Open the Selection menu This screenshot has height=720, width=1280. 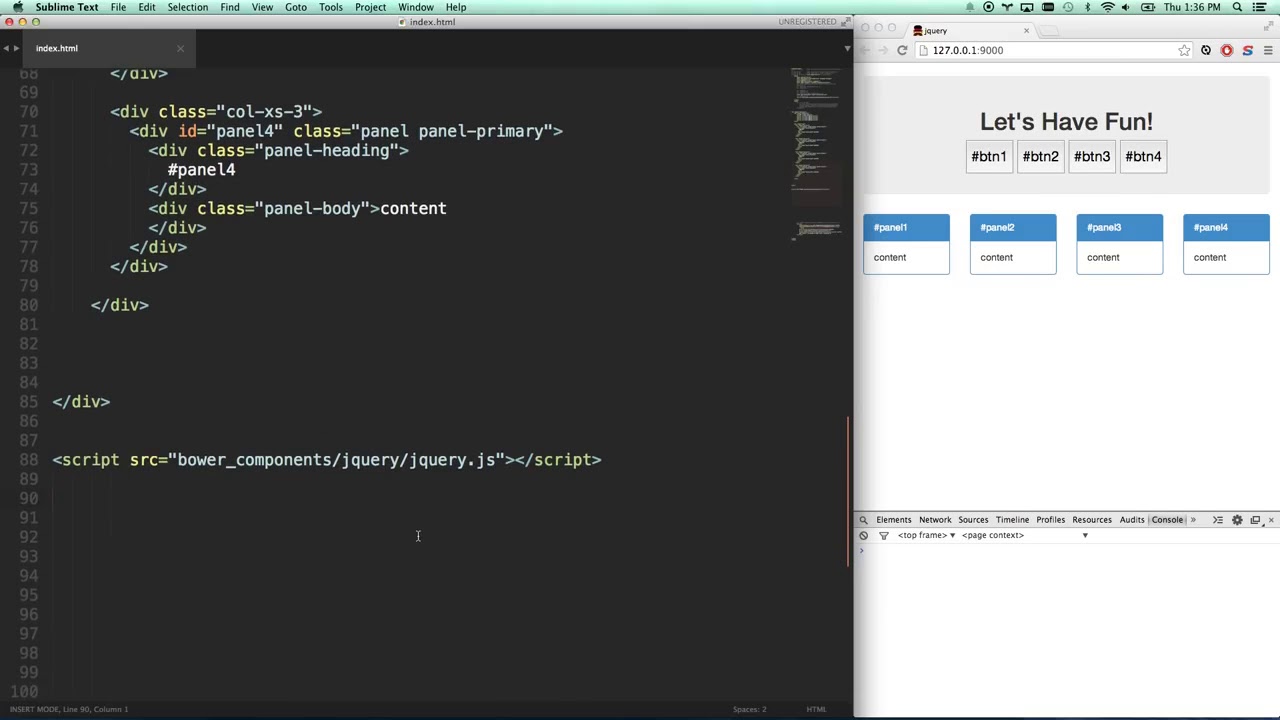pyautogui.click(x=188, y=7)
